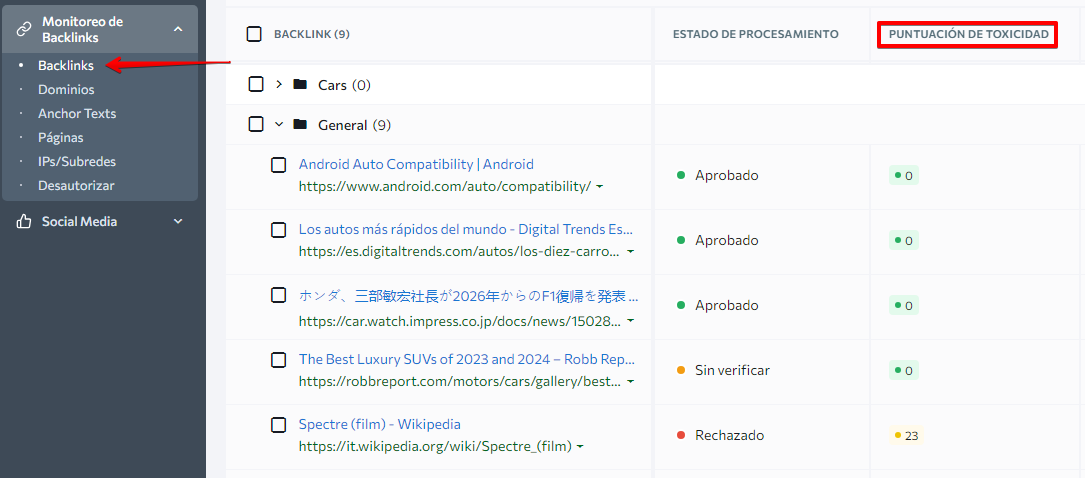1085x478 pixels.
Task: Check the Cars folder checkbox
Action: pyautogui.click(x=256, y=84)
